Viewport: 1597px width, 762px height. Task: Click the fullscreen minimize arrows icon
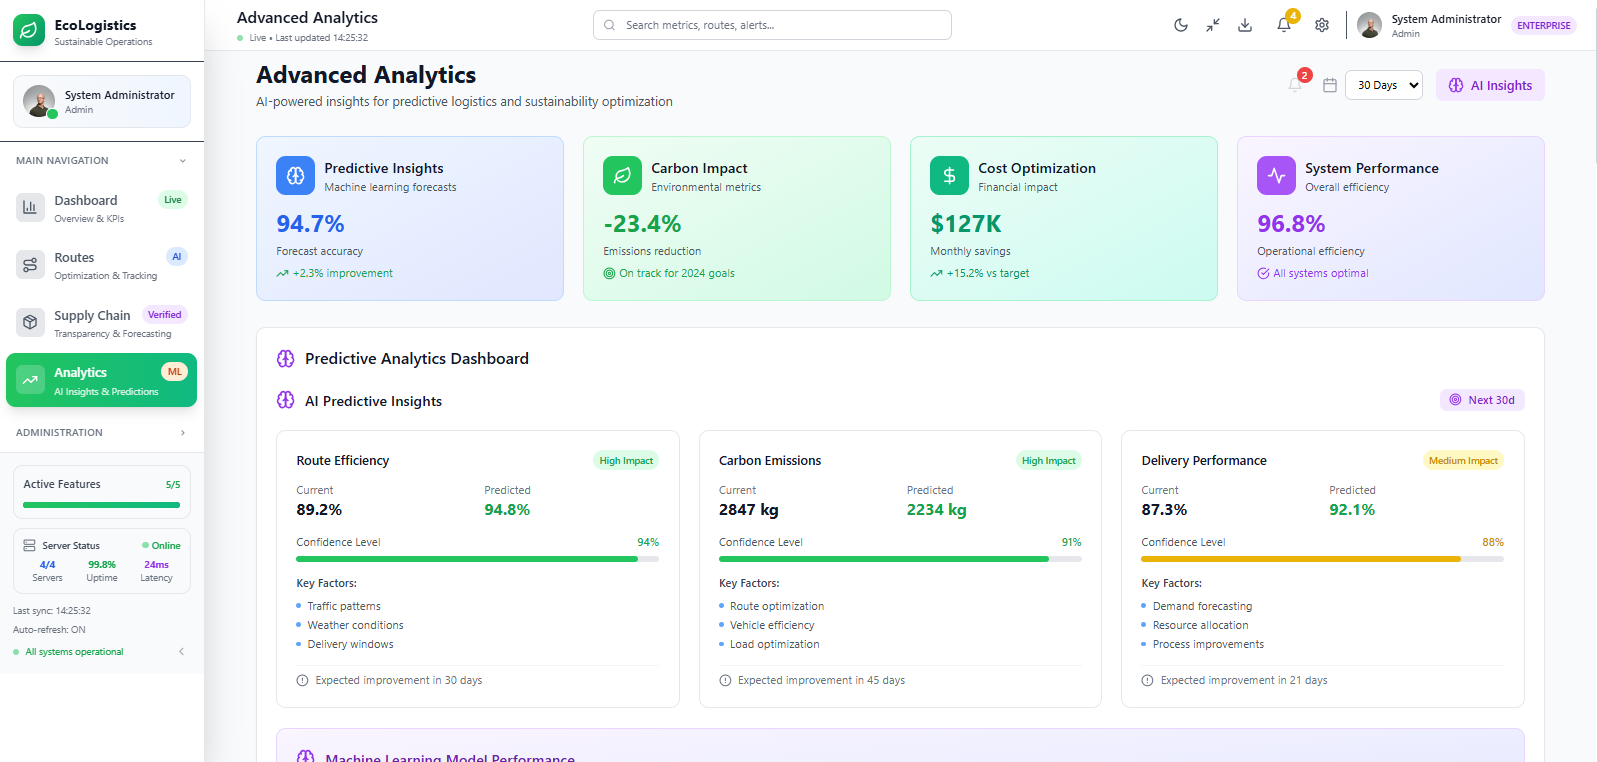click(1213, 25)
